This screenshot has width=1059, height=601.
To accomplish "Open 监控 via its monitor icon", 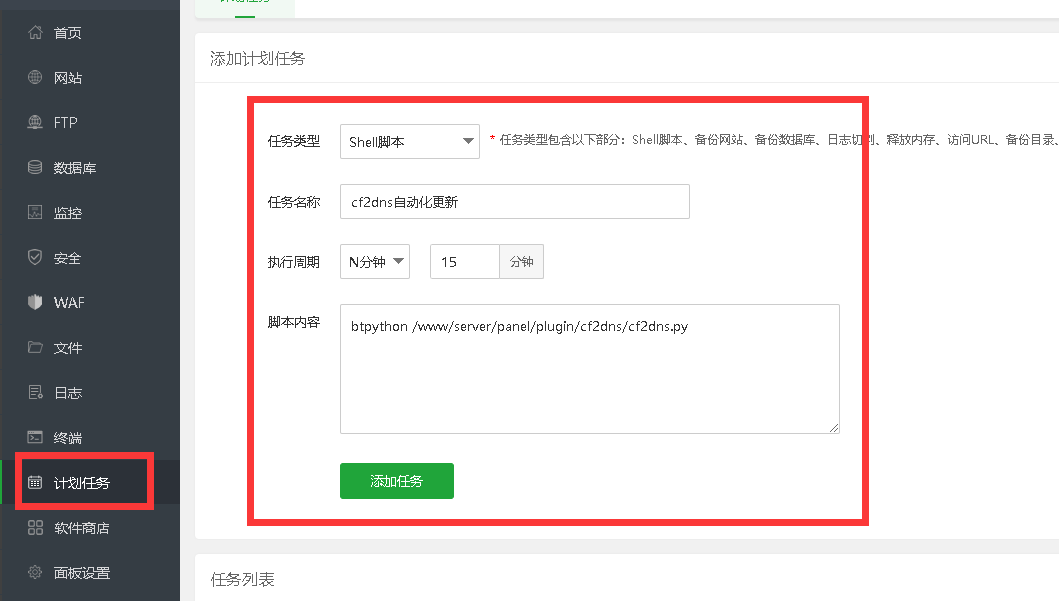I will click(x=35, y=213).
